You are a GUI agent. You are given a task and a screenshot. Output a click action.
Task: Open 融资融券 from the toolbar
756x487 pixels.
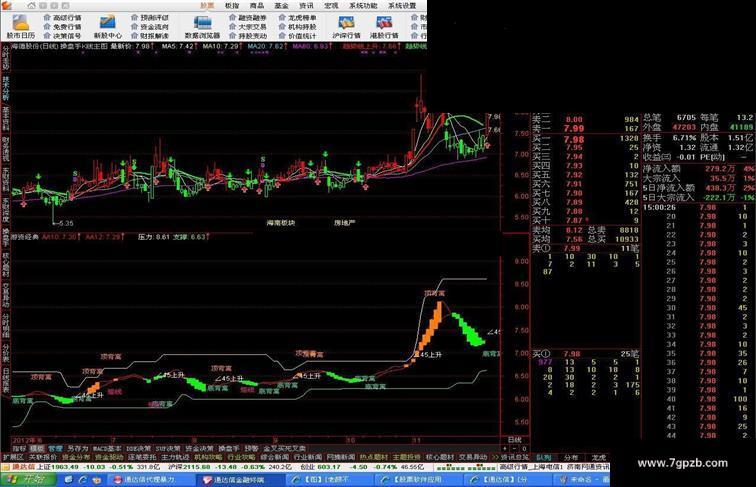point(248,18)
